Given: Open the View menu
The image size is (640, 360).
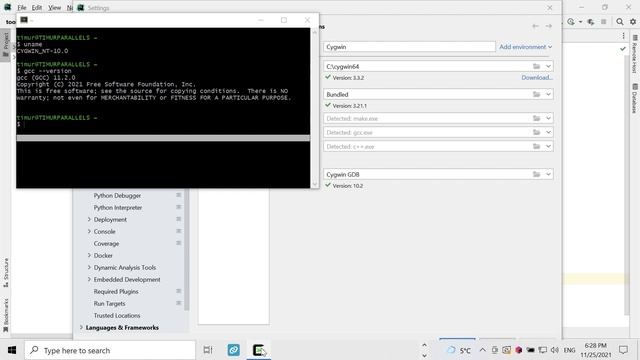Looking at the screenshot, I should 54,8.
